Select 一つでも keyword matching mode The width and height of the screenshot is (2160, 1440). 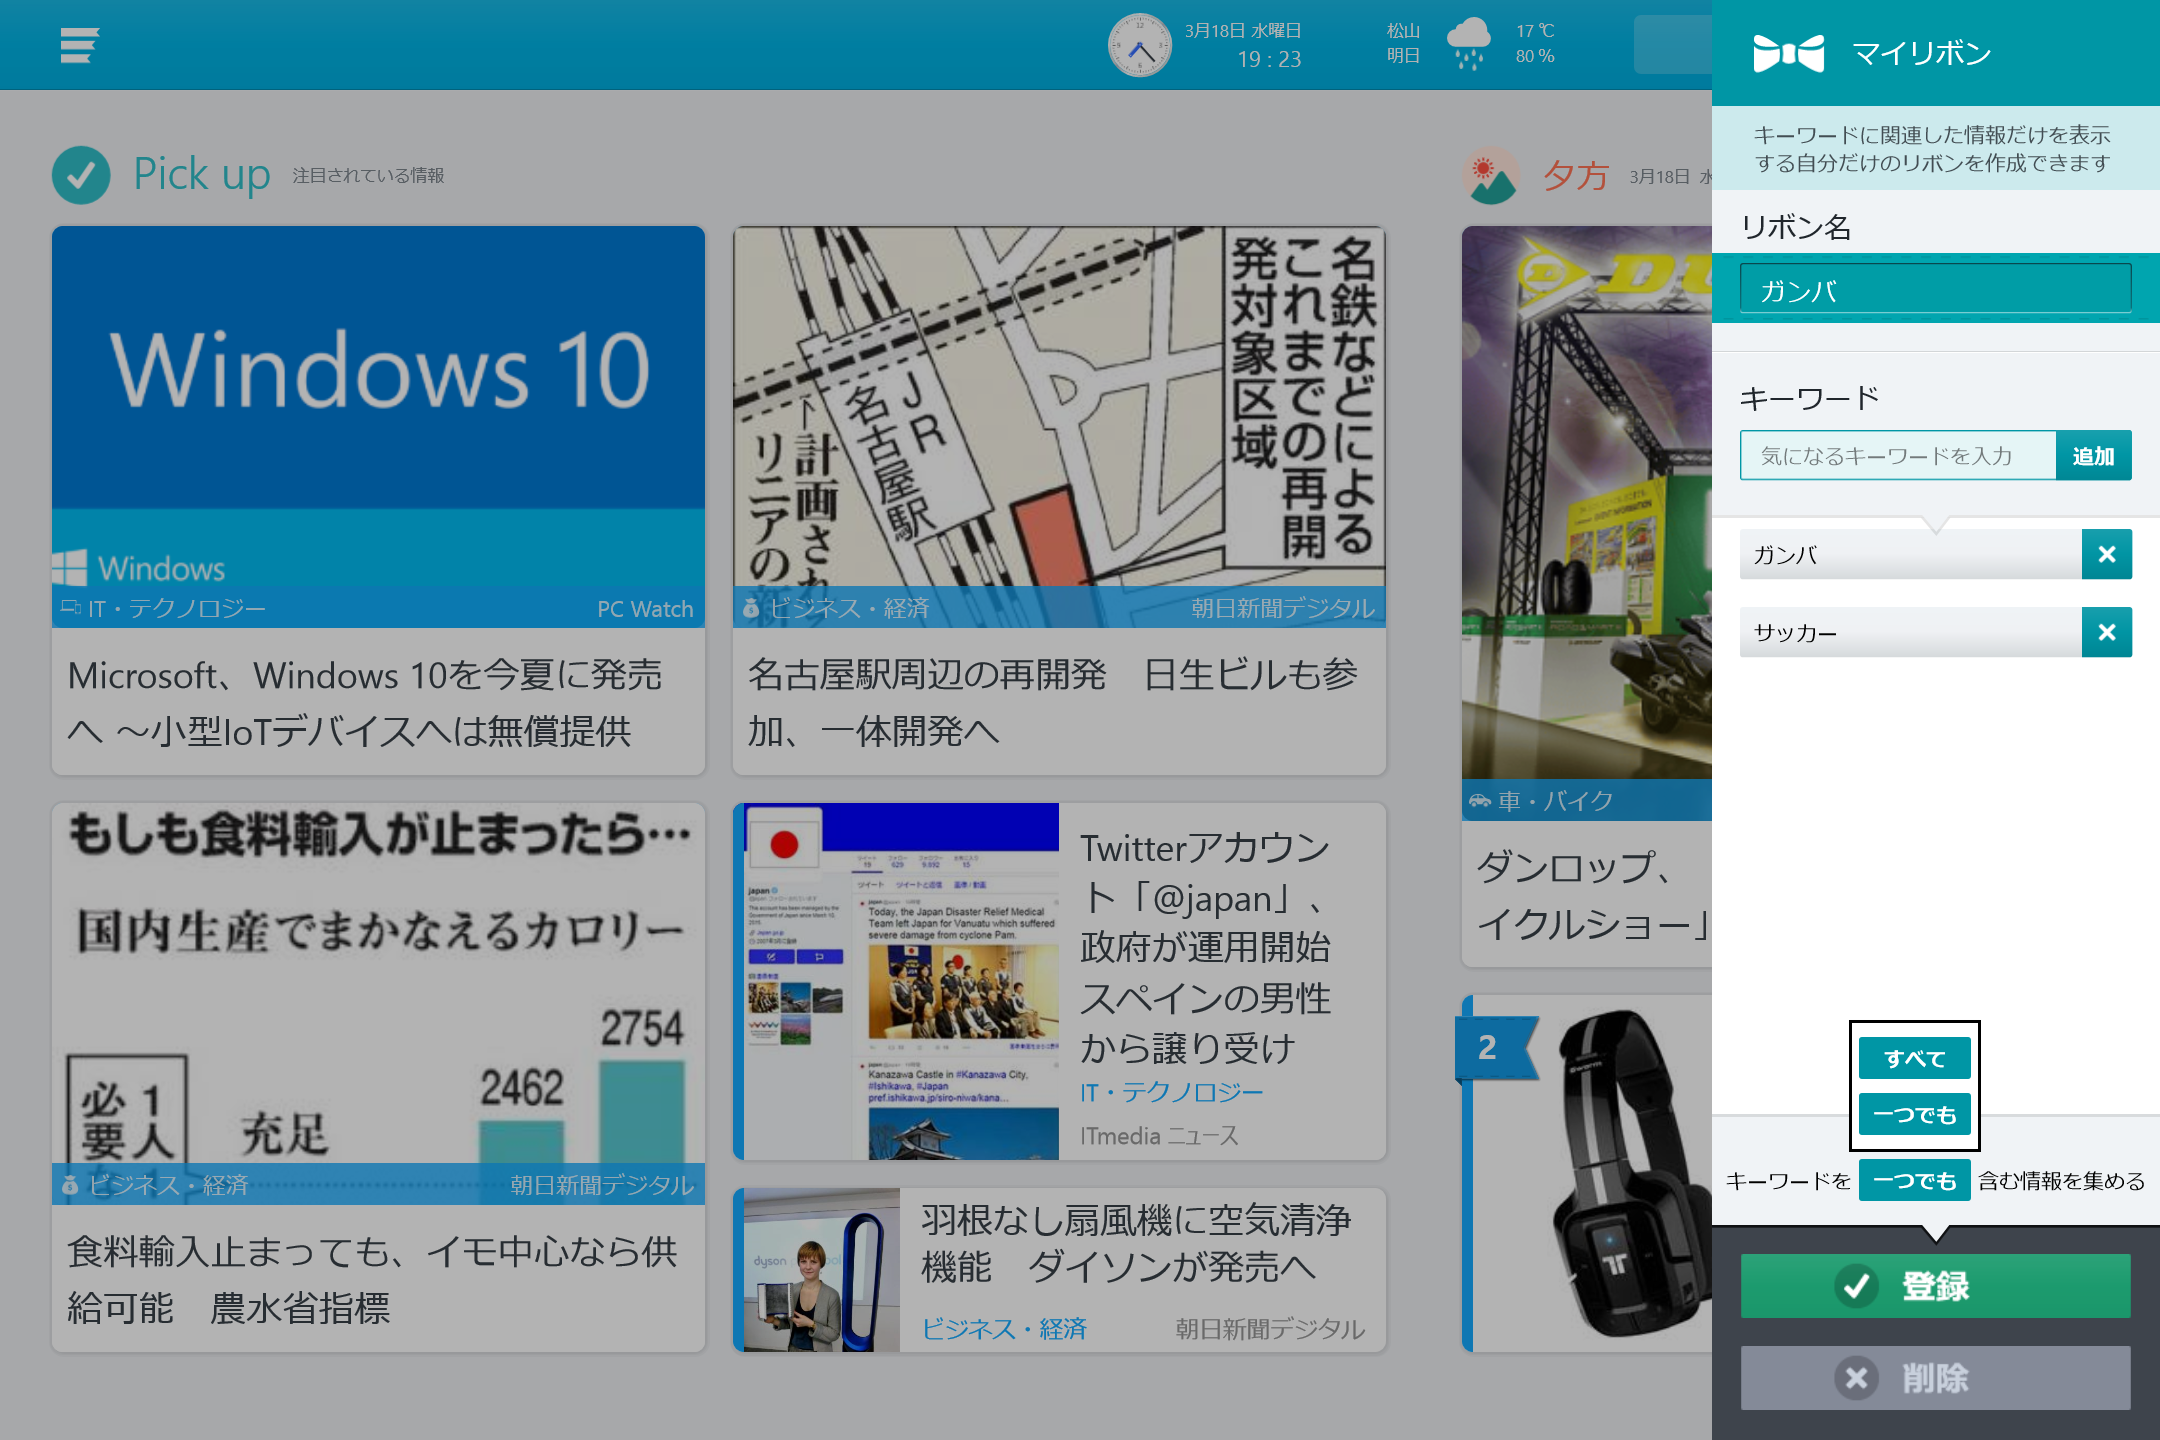[1913, 1114]
